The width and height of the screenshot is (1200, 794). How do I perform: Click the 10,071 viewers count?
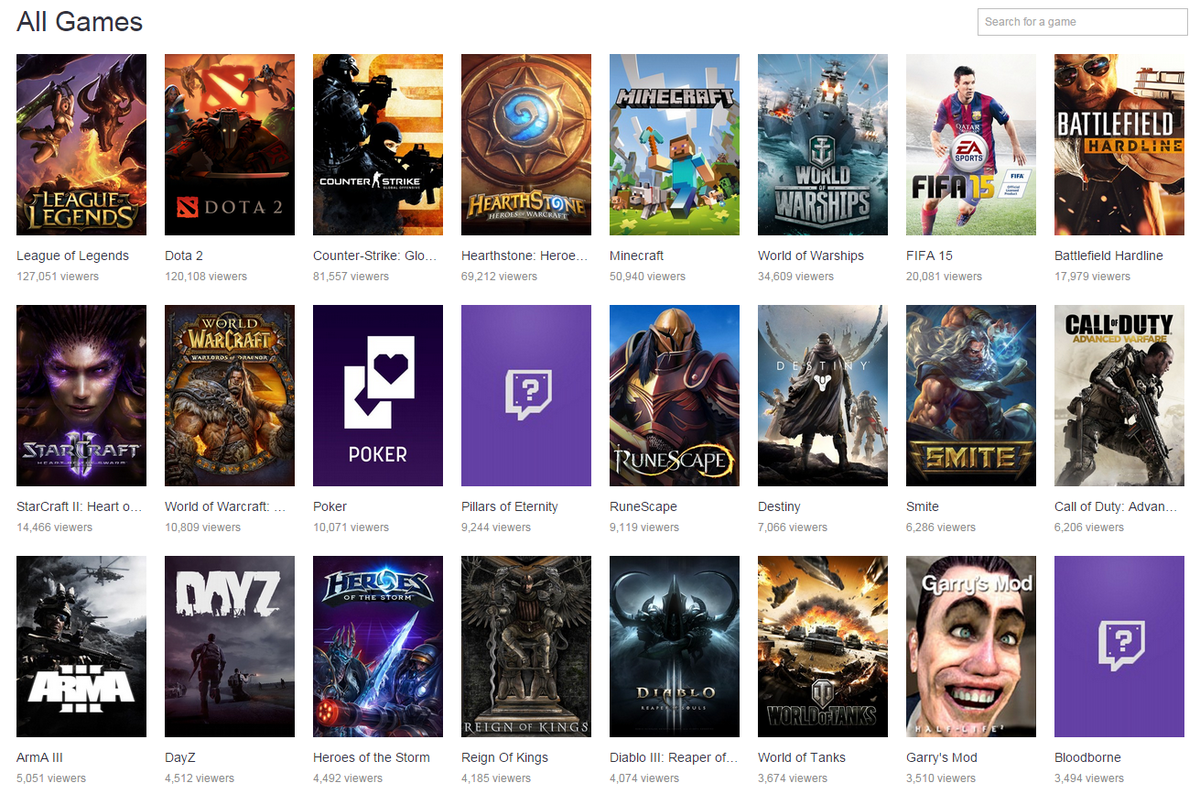[351, 528]
